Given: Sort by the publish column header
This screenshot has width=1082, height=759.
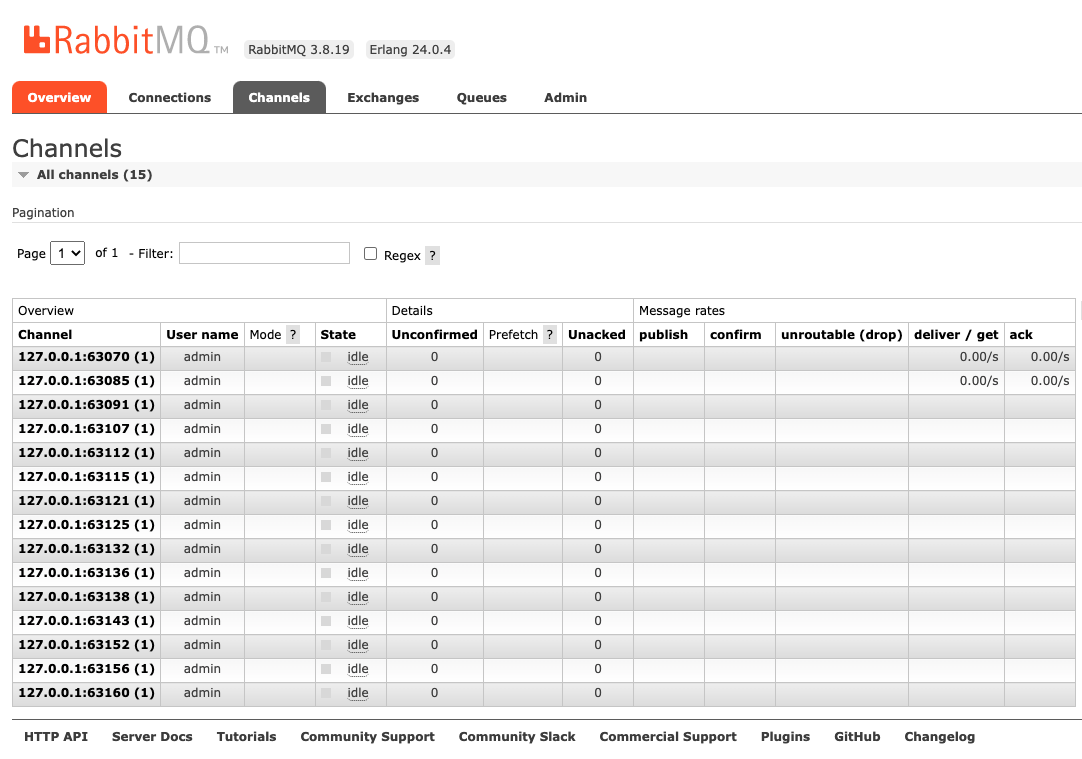Looking at the screenshot, I should 663,335.
